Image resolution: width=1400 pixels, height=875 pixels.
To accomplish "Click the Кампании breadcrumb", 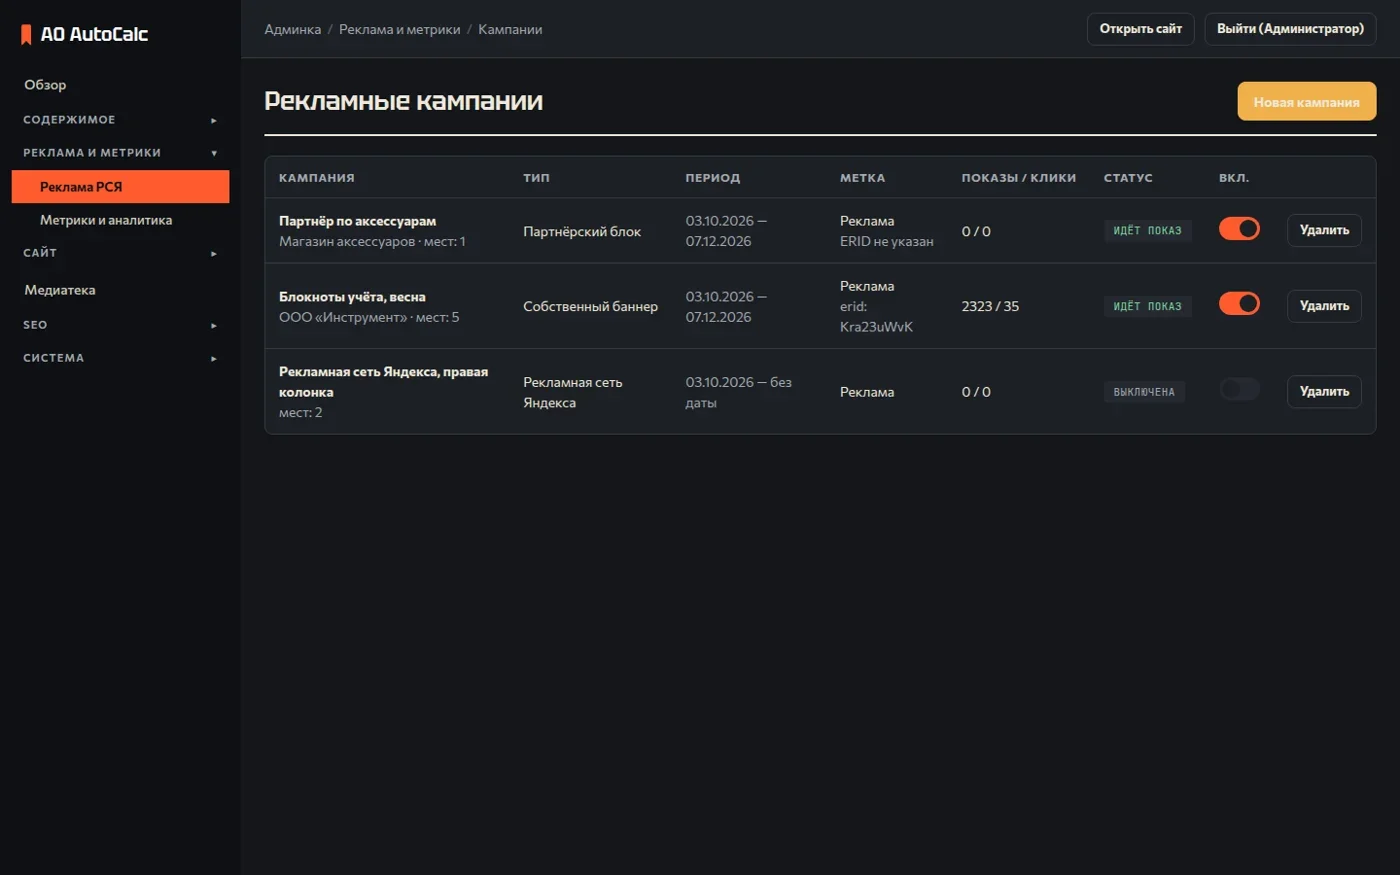I will (x=510, y=30).
